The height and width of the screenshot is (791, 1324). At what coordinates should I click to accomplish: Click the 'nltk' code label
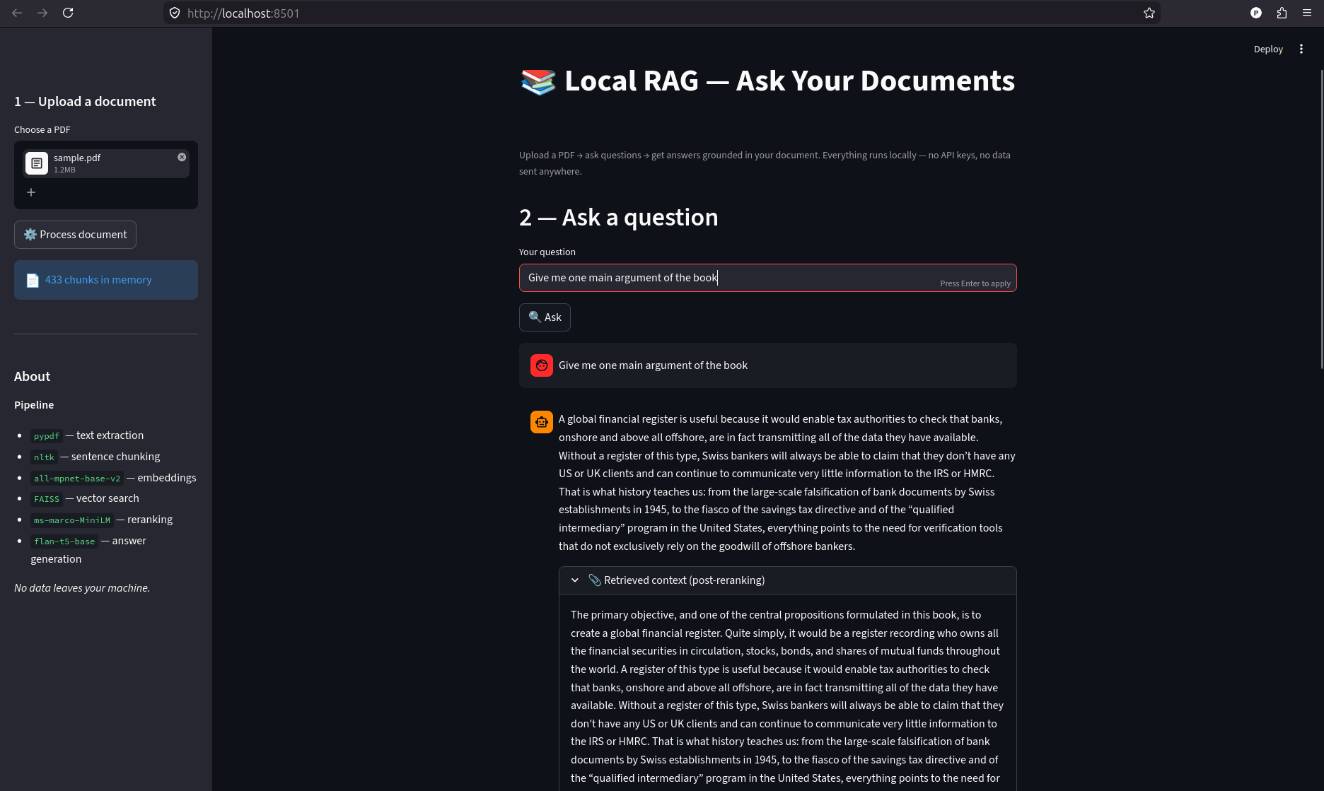[x=44, y=457]
